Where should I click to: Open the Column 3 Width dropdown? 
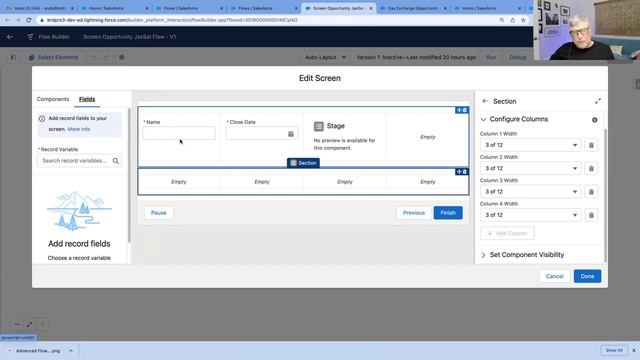[530, 192]
